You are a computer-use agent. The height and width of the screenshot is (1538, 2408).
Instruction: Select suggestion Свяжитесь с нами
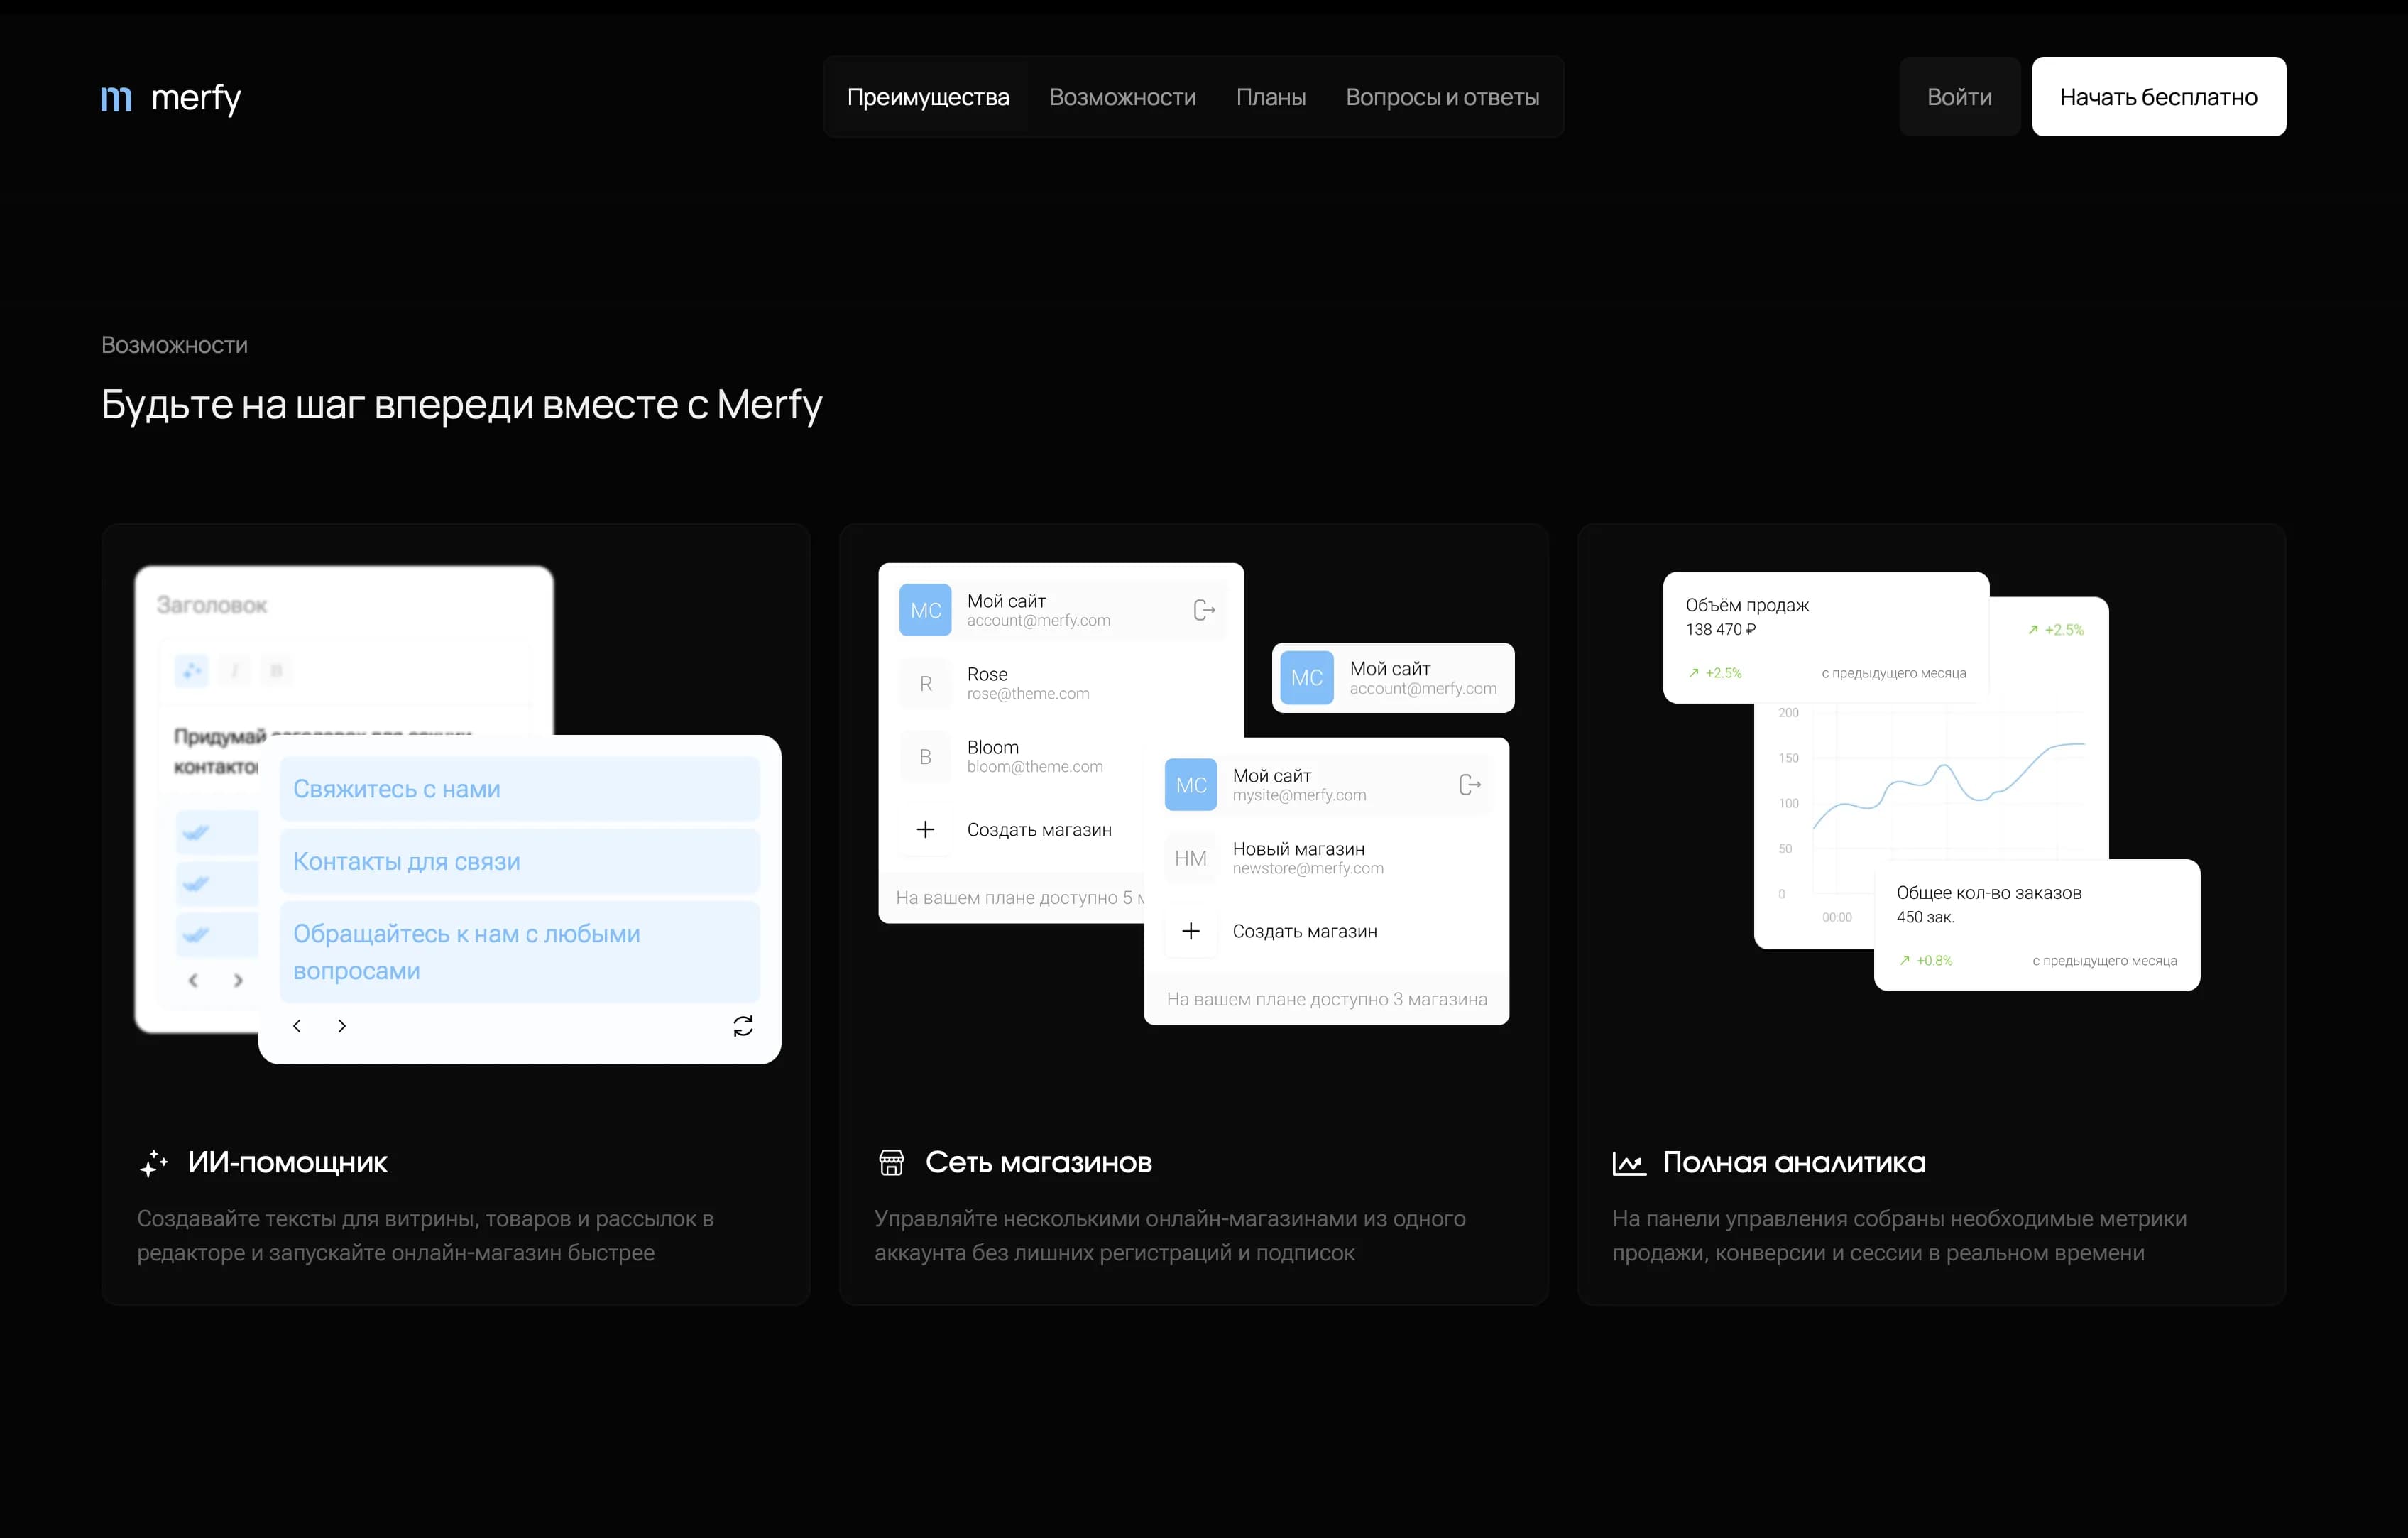pos(519,789)
